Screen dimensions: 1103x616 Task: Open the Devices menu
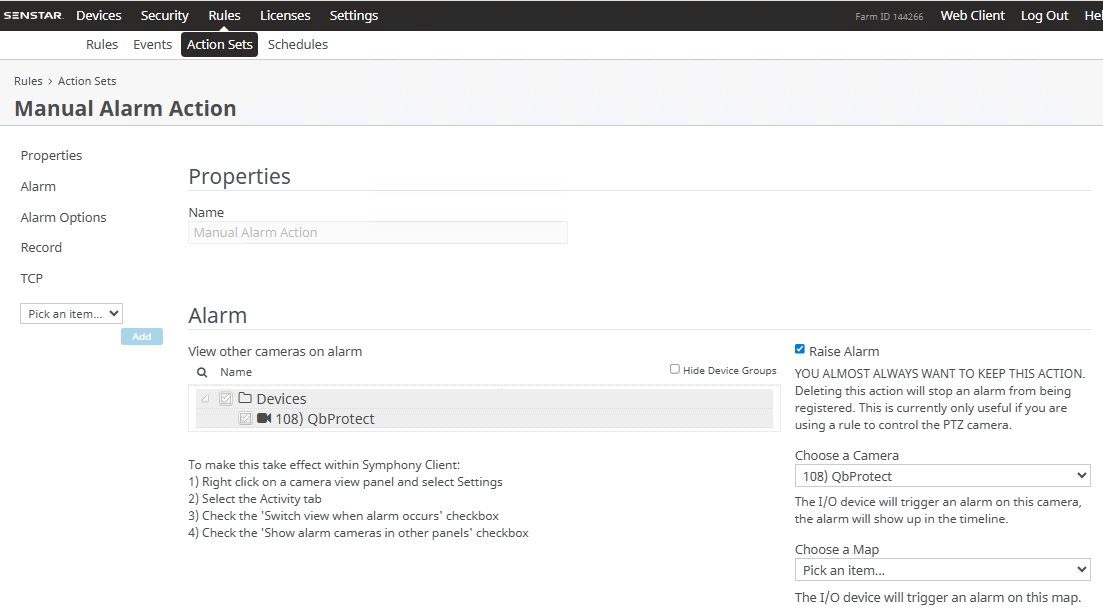99,15
